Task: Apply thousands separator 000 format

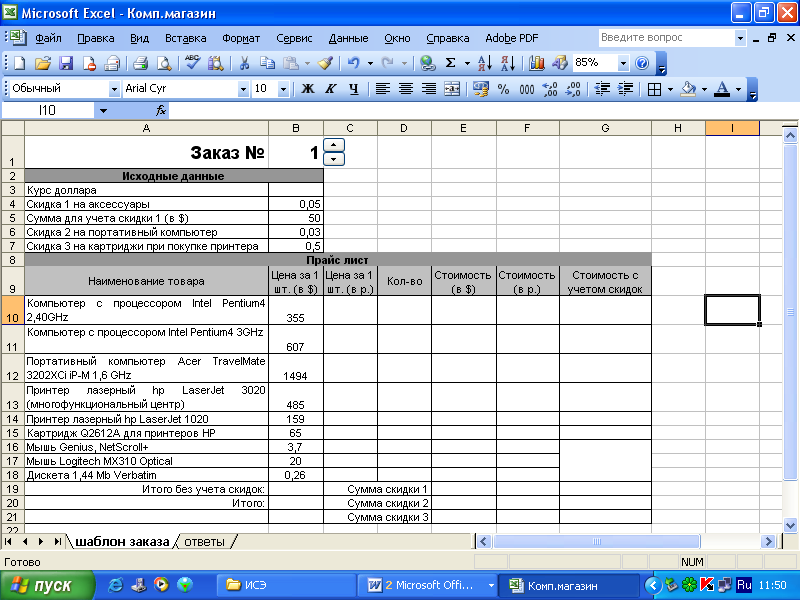Action: click(x=527, y=89)
